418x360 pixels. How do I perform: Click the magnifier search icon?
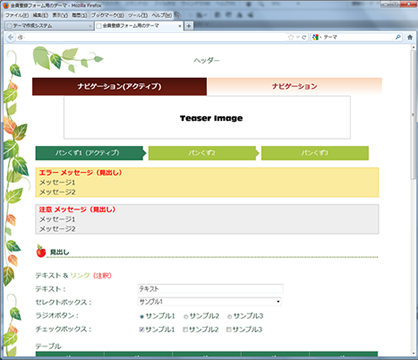[x=398, y=37]
